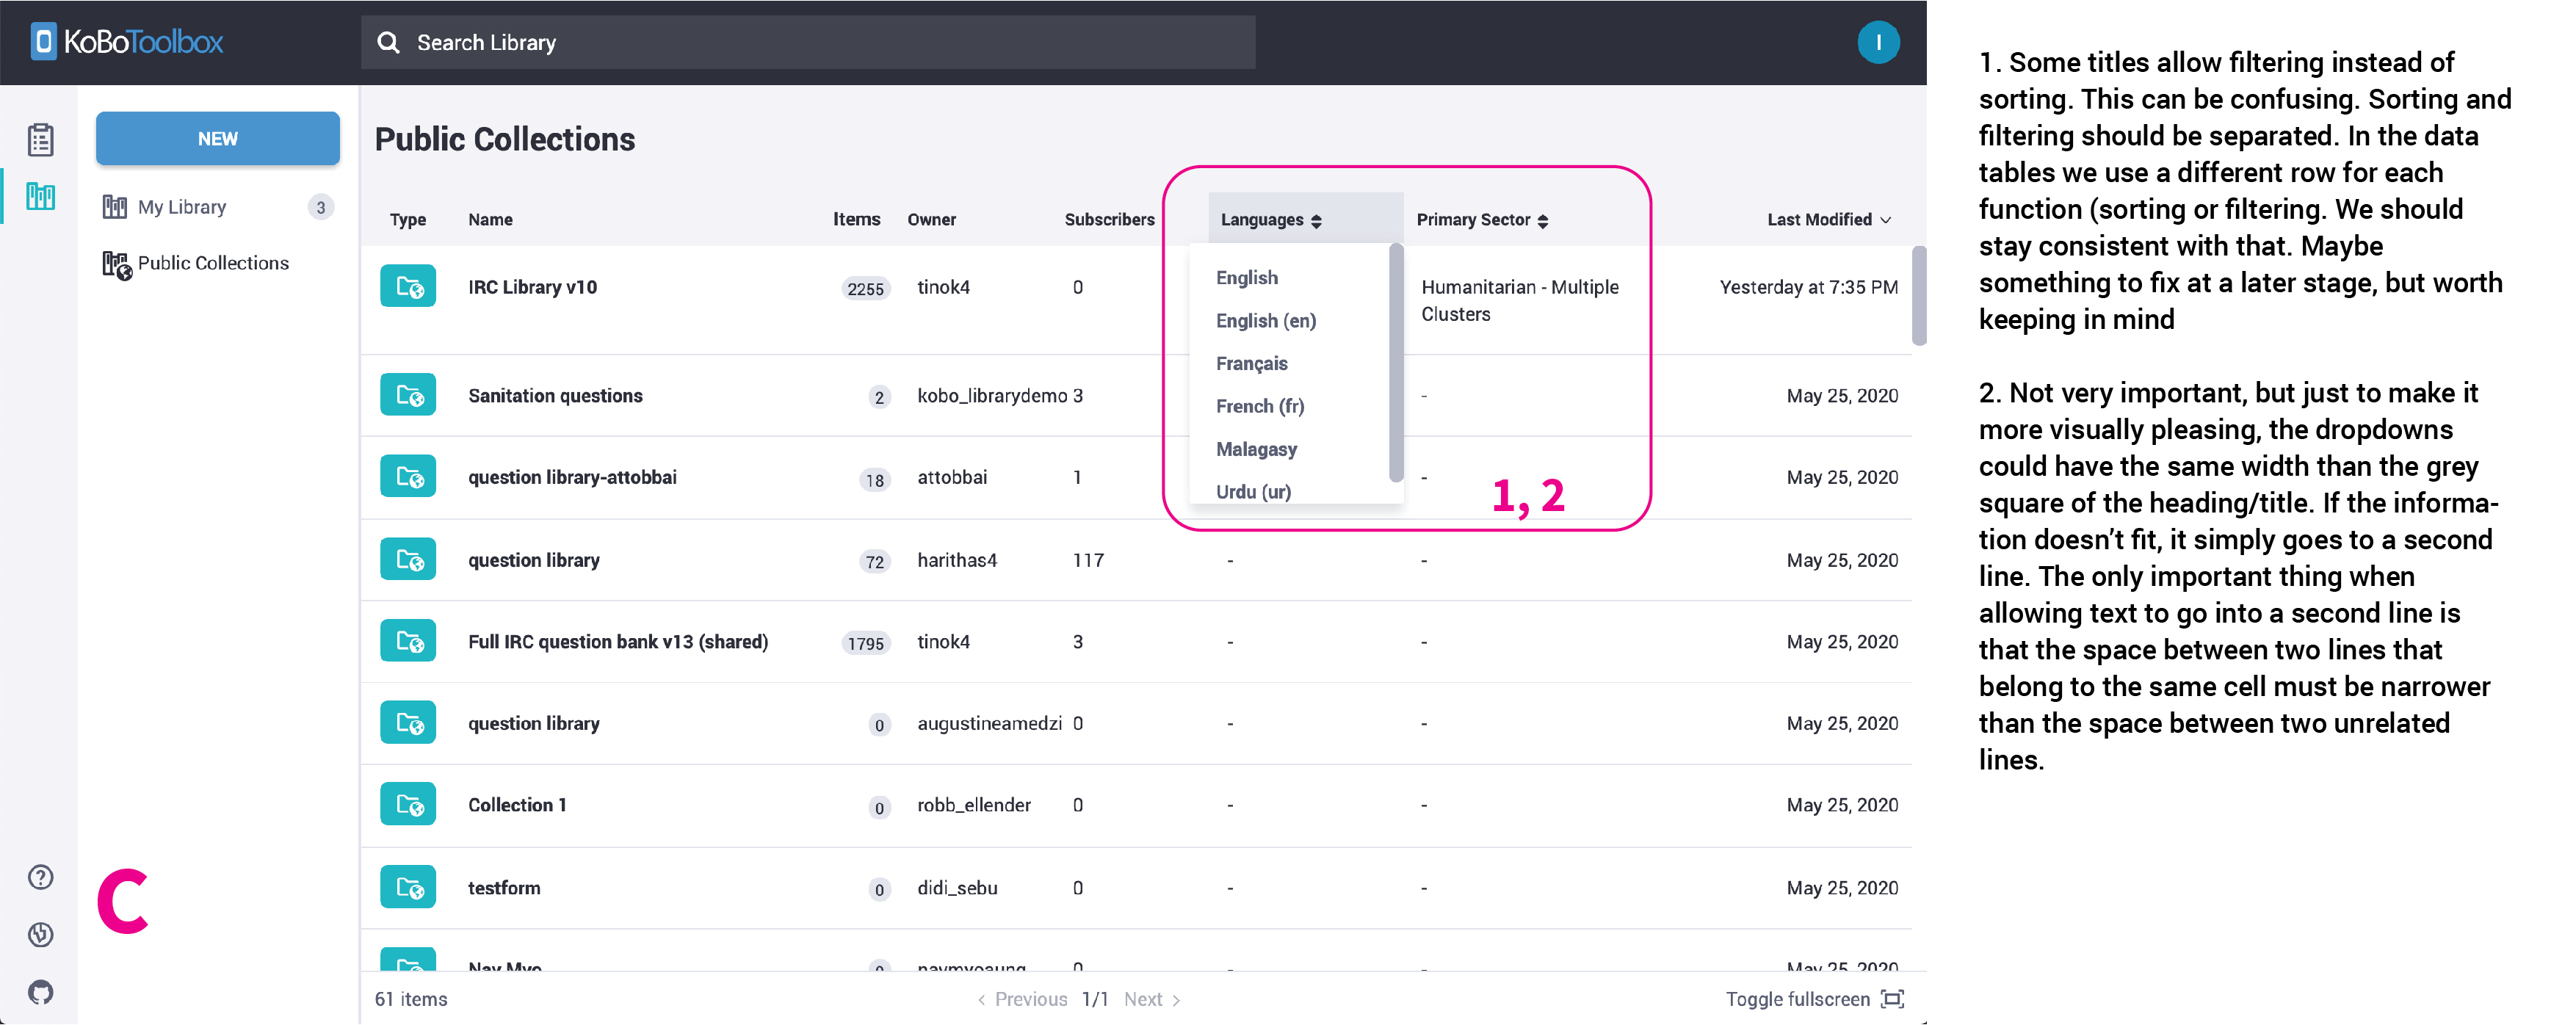This screenshot has width=2576, height=1025.
Task: Select the Library icon in the left sidebar
Action: tap(40, 197)
